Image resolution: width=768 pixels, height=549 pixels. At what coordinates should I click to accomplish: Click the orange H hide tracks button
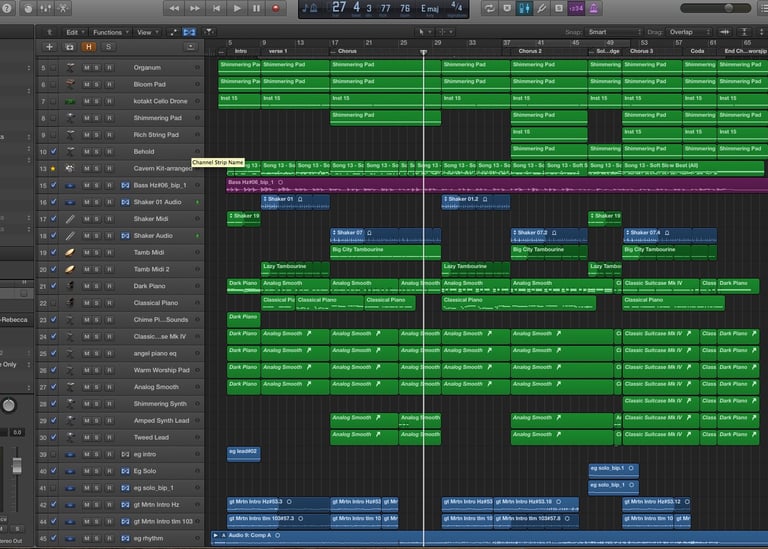pos(88,47)
